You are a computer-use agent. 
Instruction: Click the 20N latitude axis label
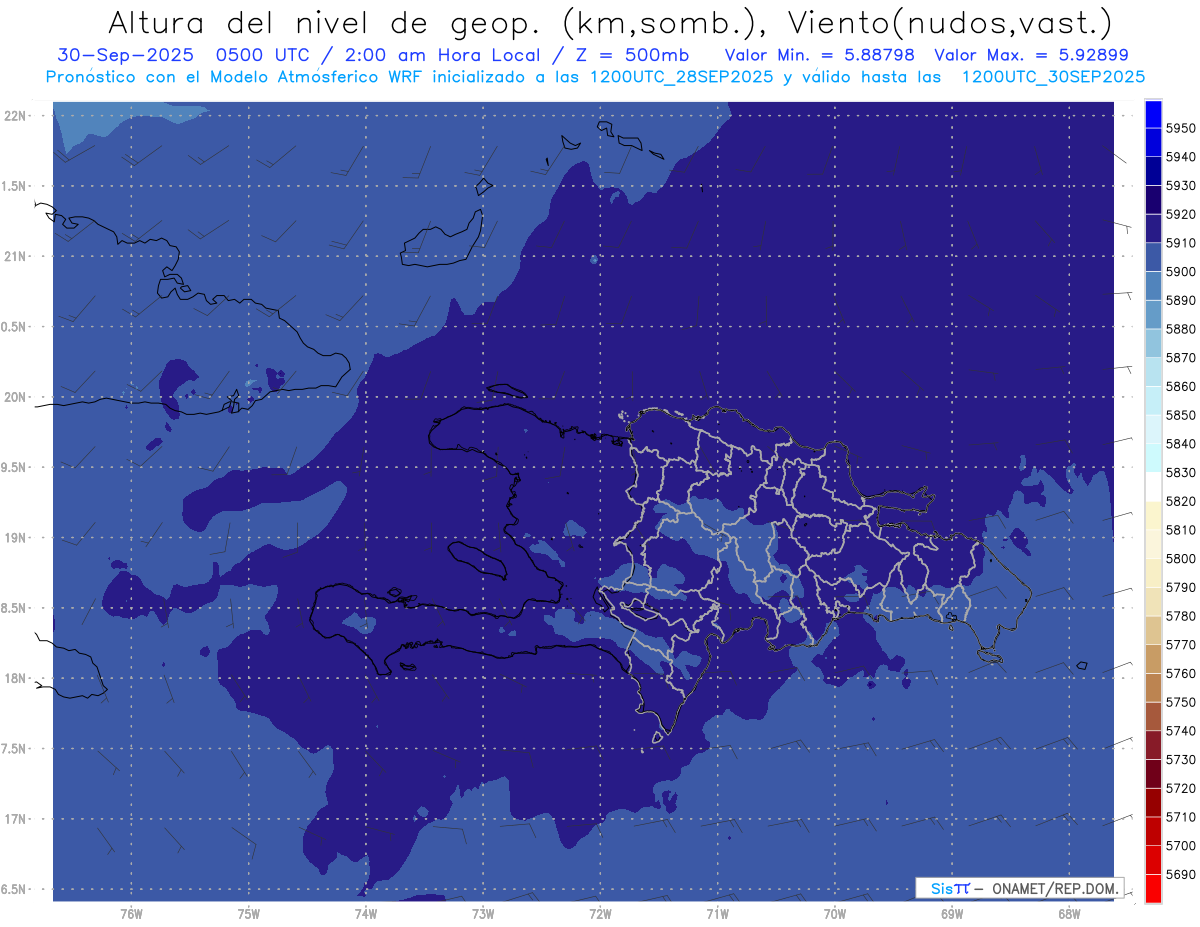point(16,397)
